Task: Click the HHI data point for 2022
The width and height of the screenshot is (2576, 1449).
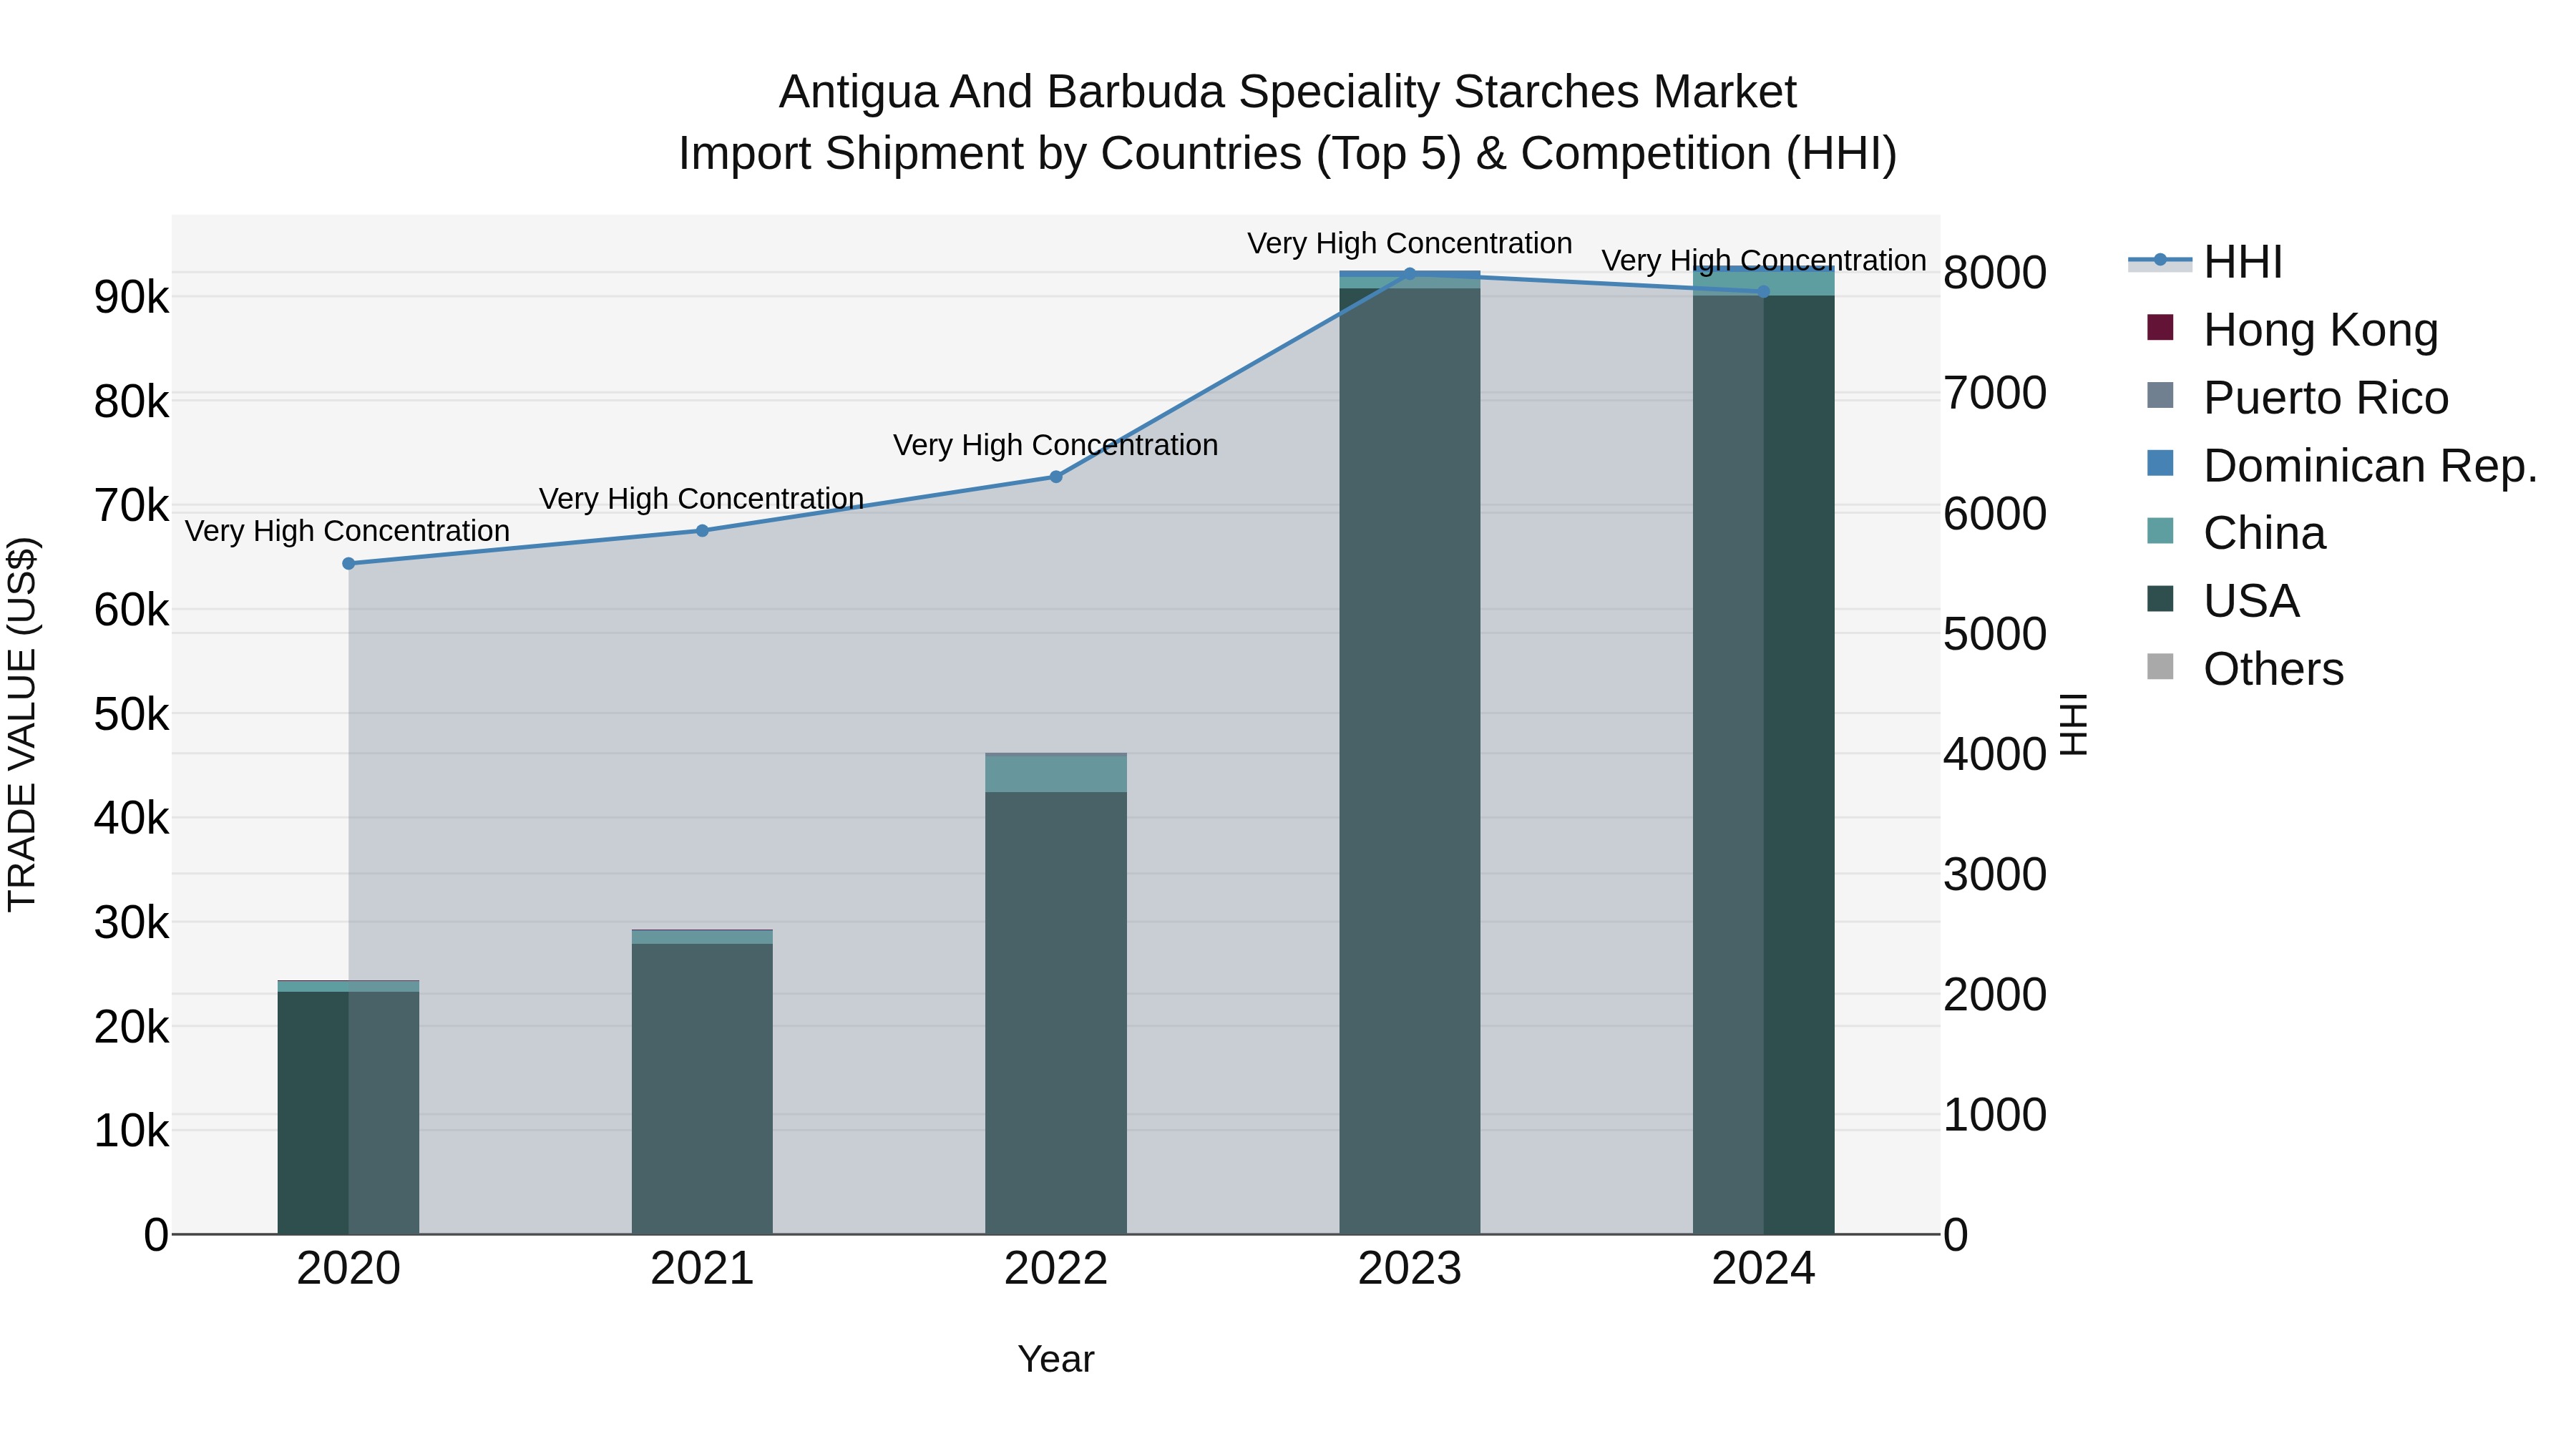Action: coord(1056,477)
